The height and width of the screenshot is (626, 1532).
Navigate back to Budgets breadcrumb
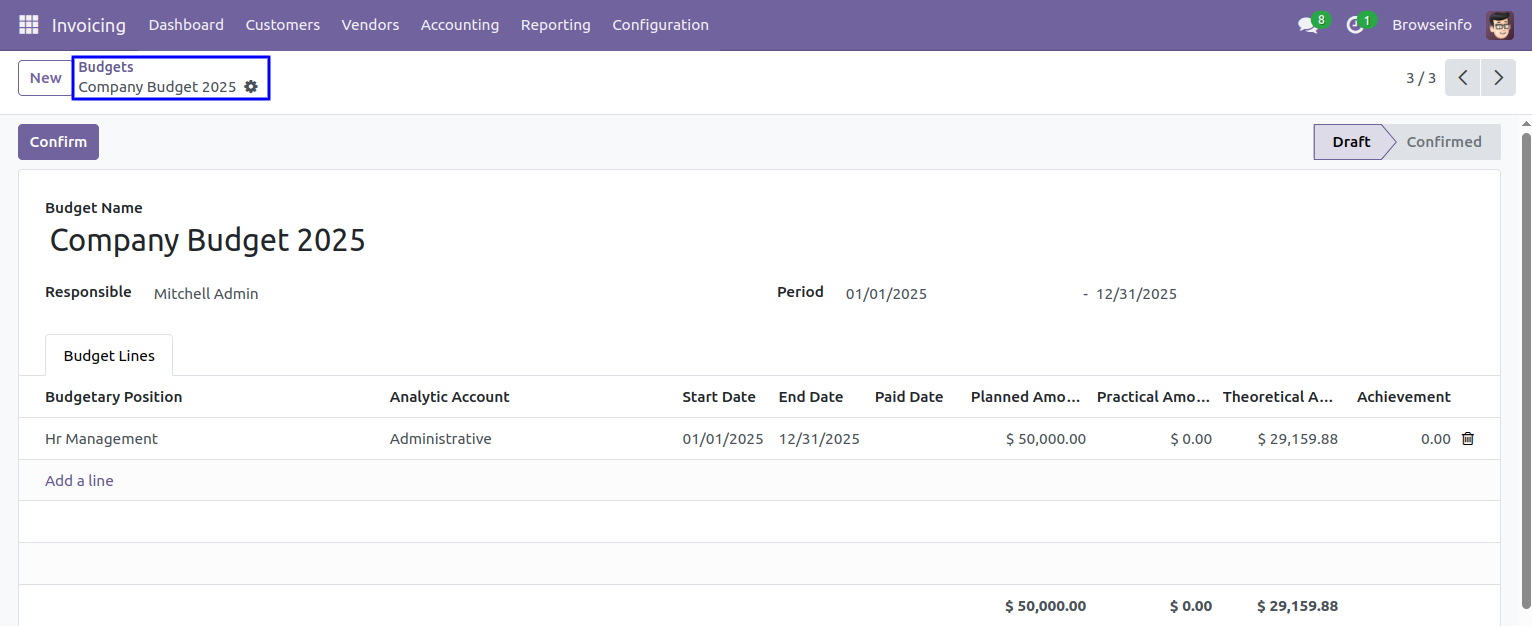106,67
